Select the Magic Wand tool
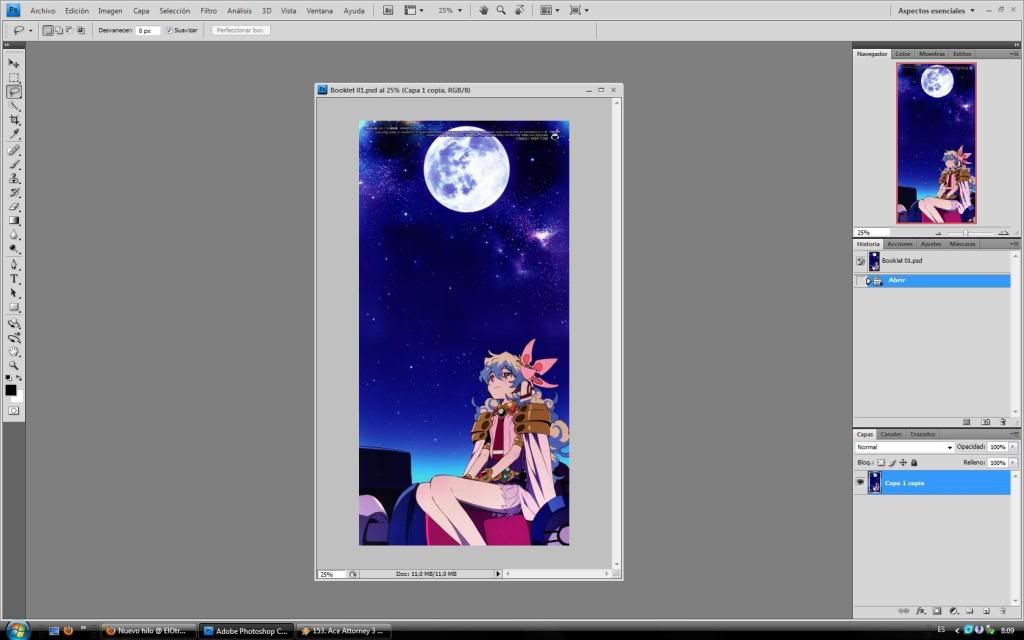1024x640 pixels. (x=14, y=106)
